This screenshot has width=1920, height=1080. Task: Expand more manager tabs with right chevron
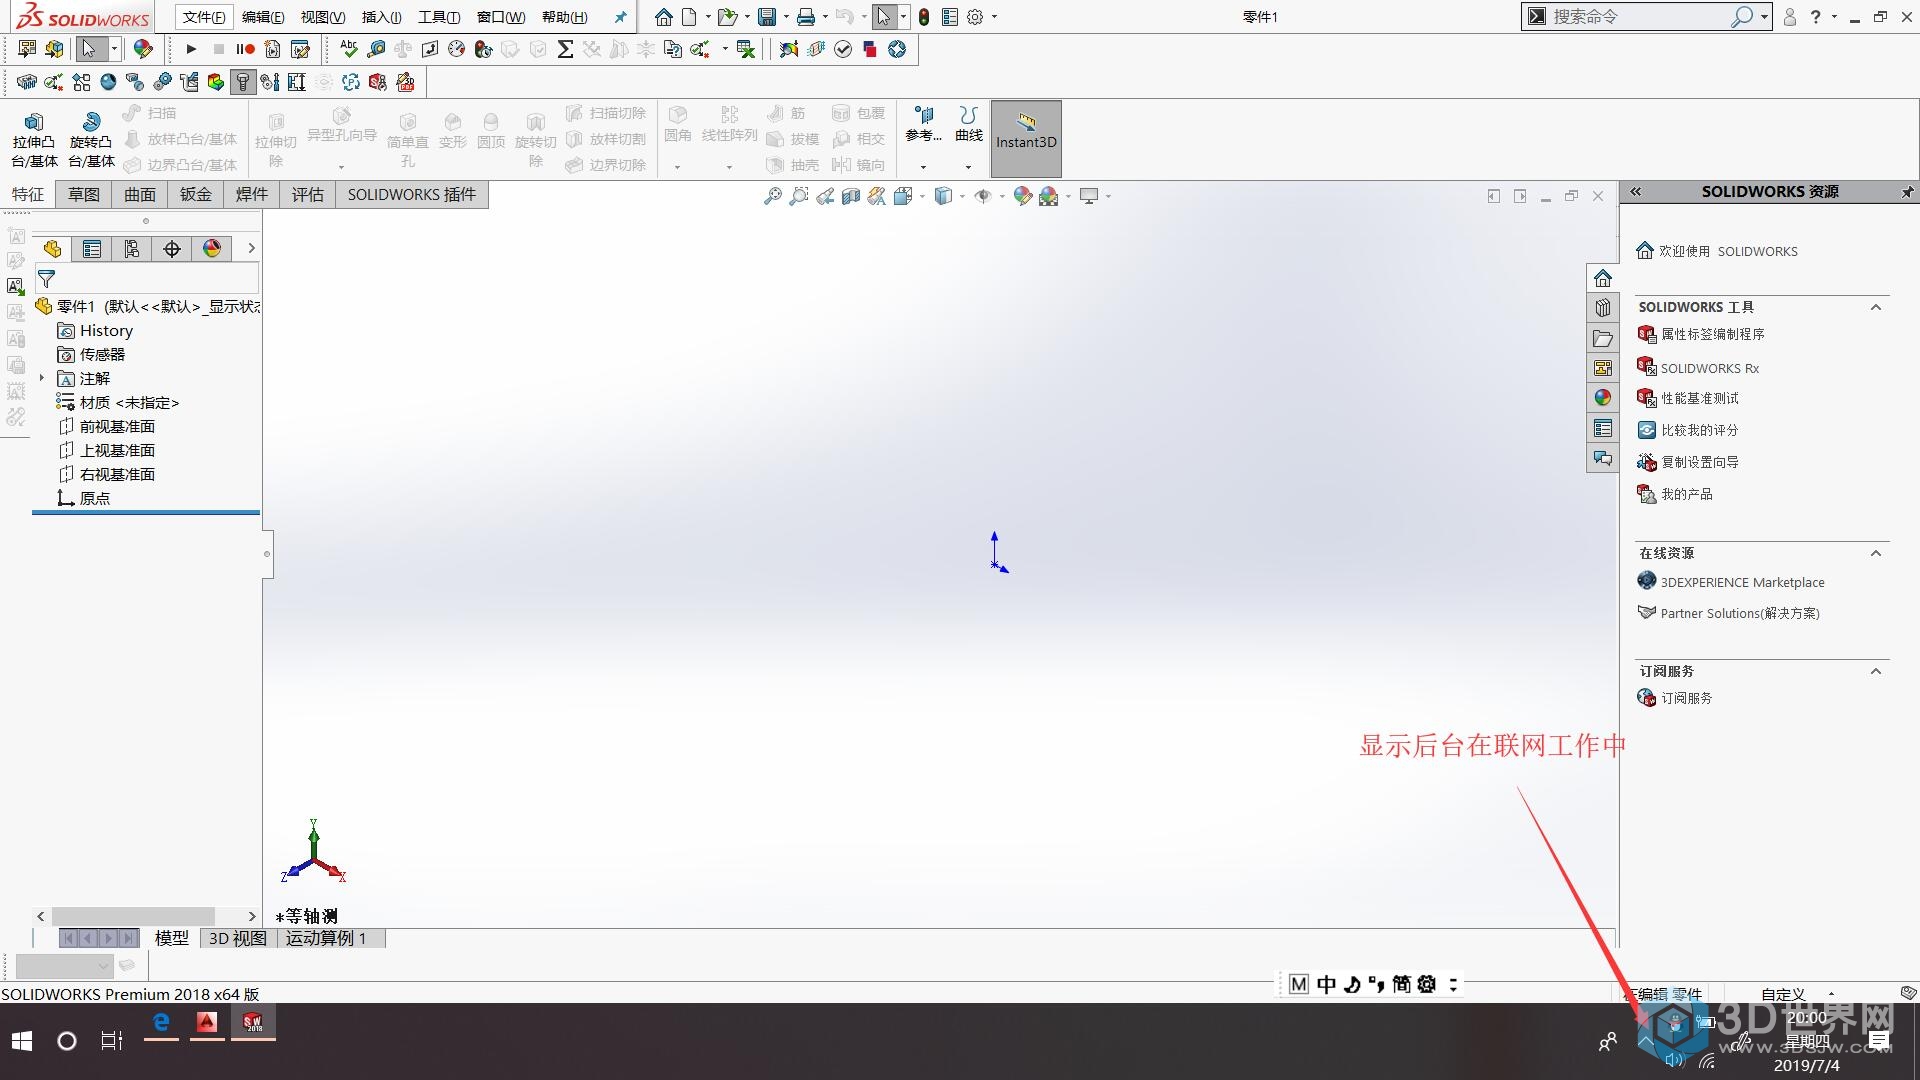[251, 248]
